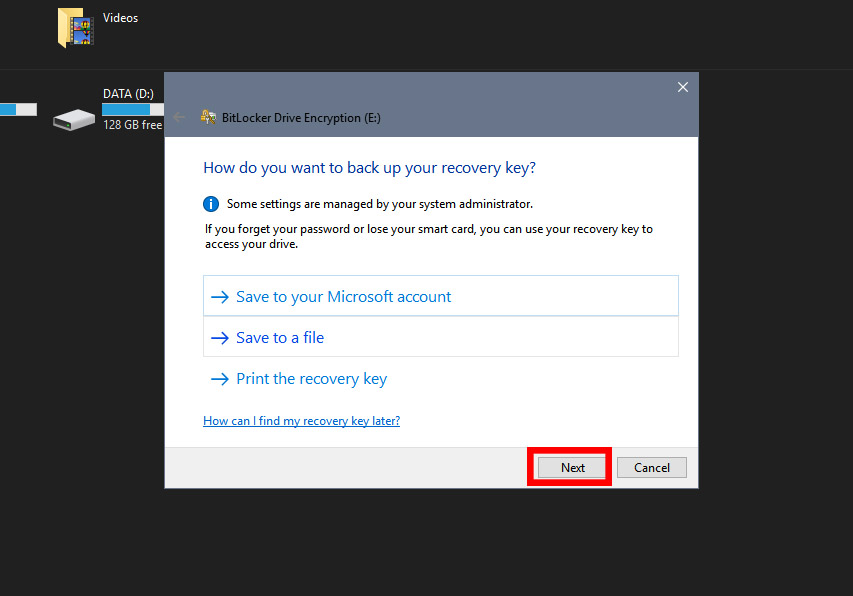Click the '128 GB free' text under DATA drive
The width and height of the screenshot is (853, 596).
[x=132, y=125]
